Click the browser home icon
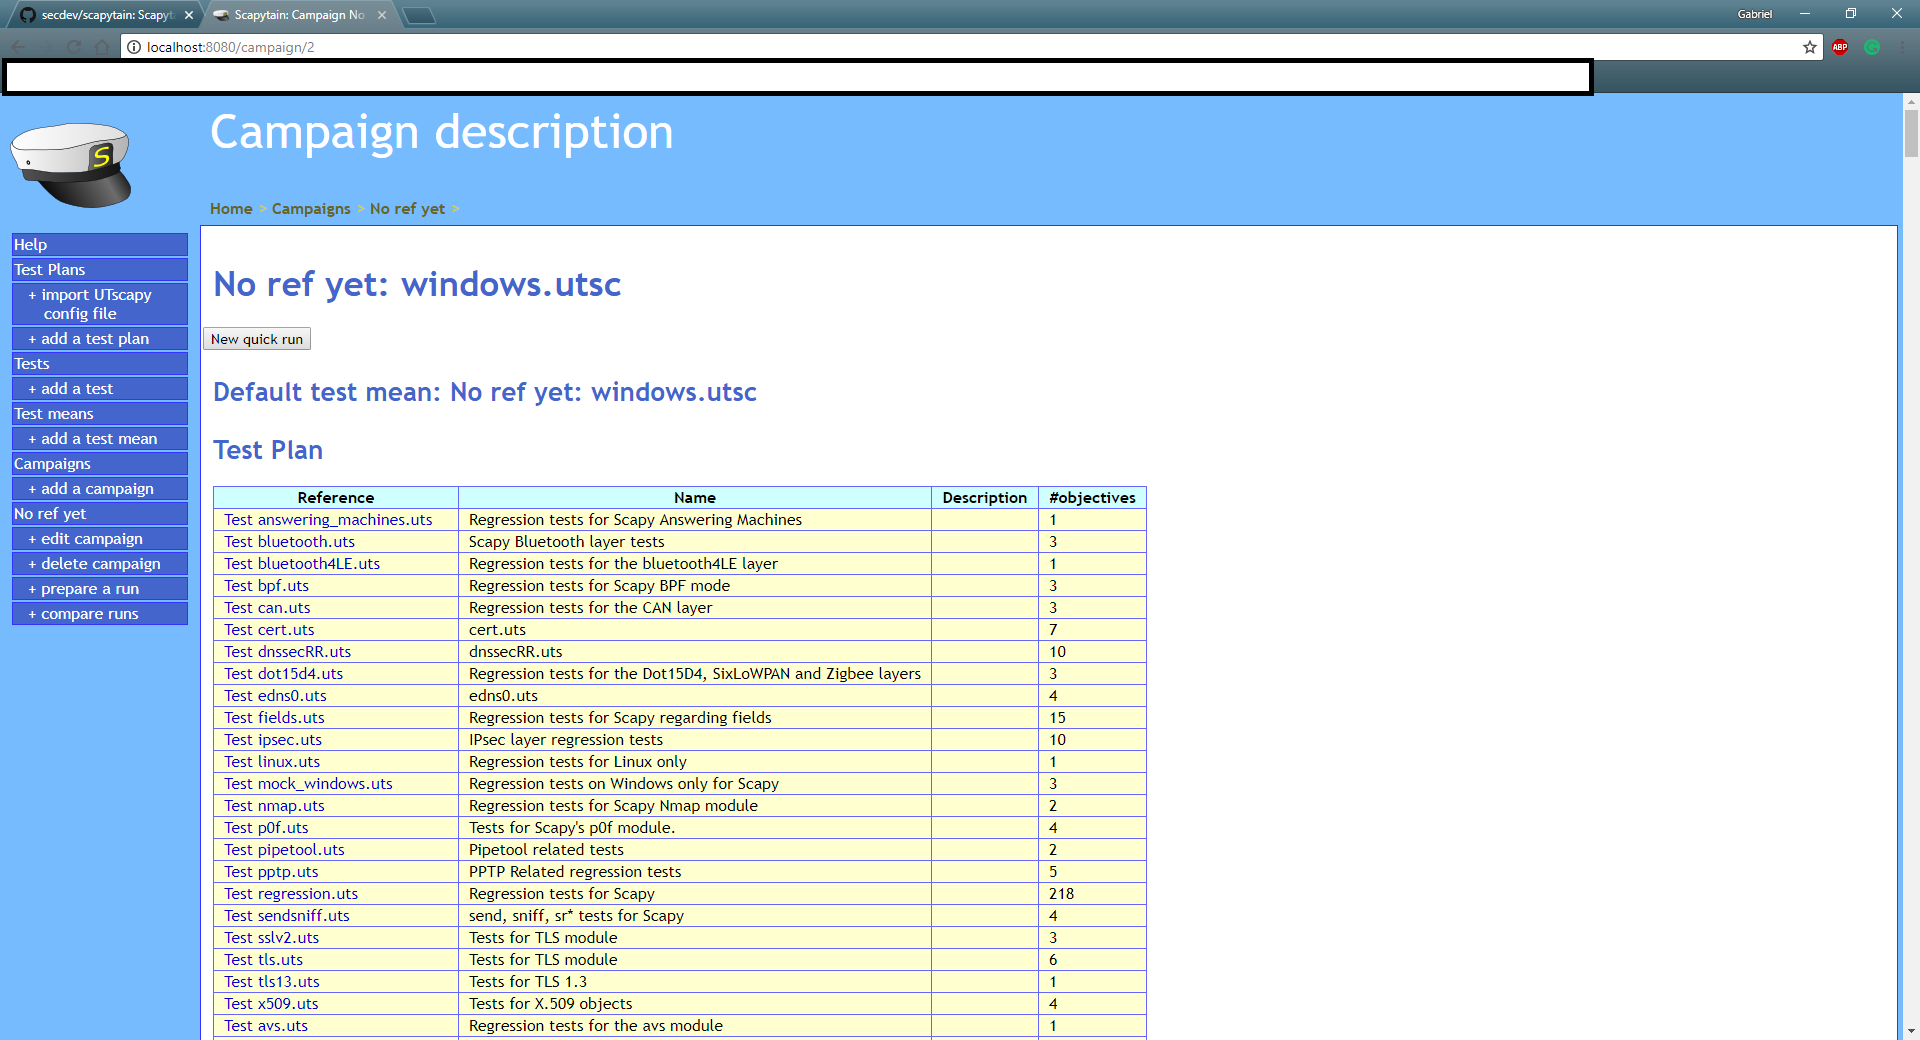This screenshot has width=1920, height=1040. point(102,47)
